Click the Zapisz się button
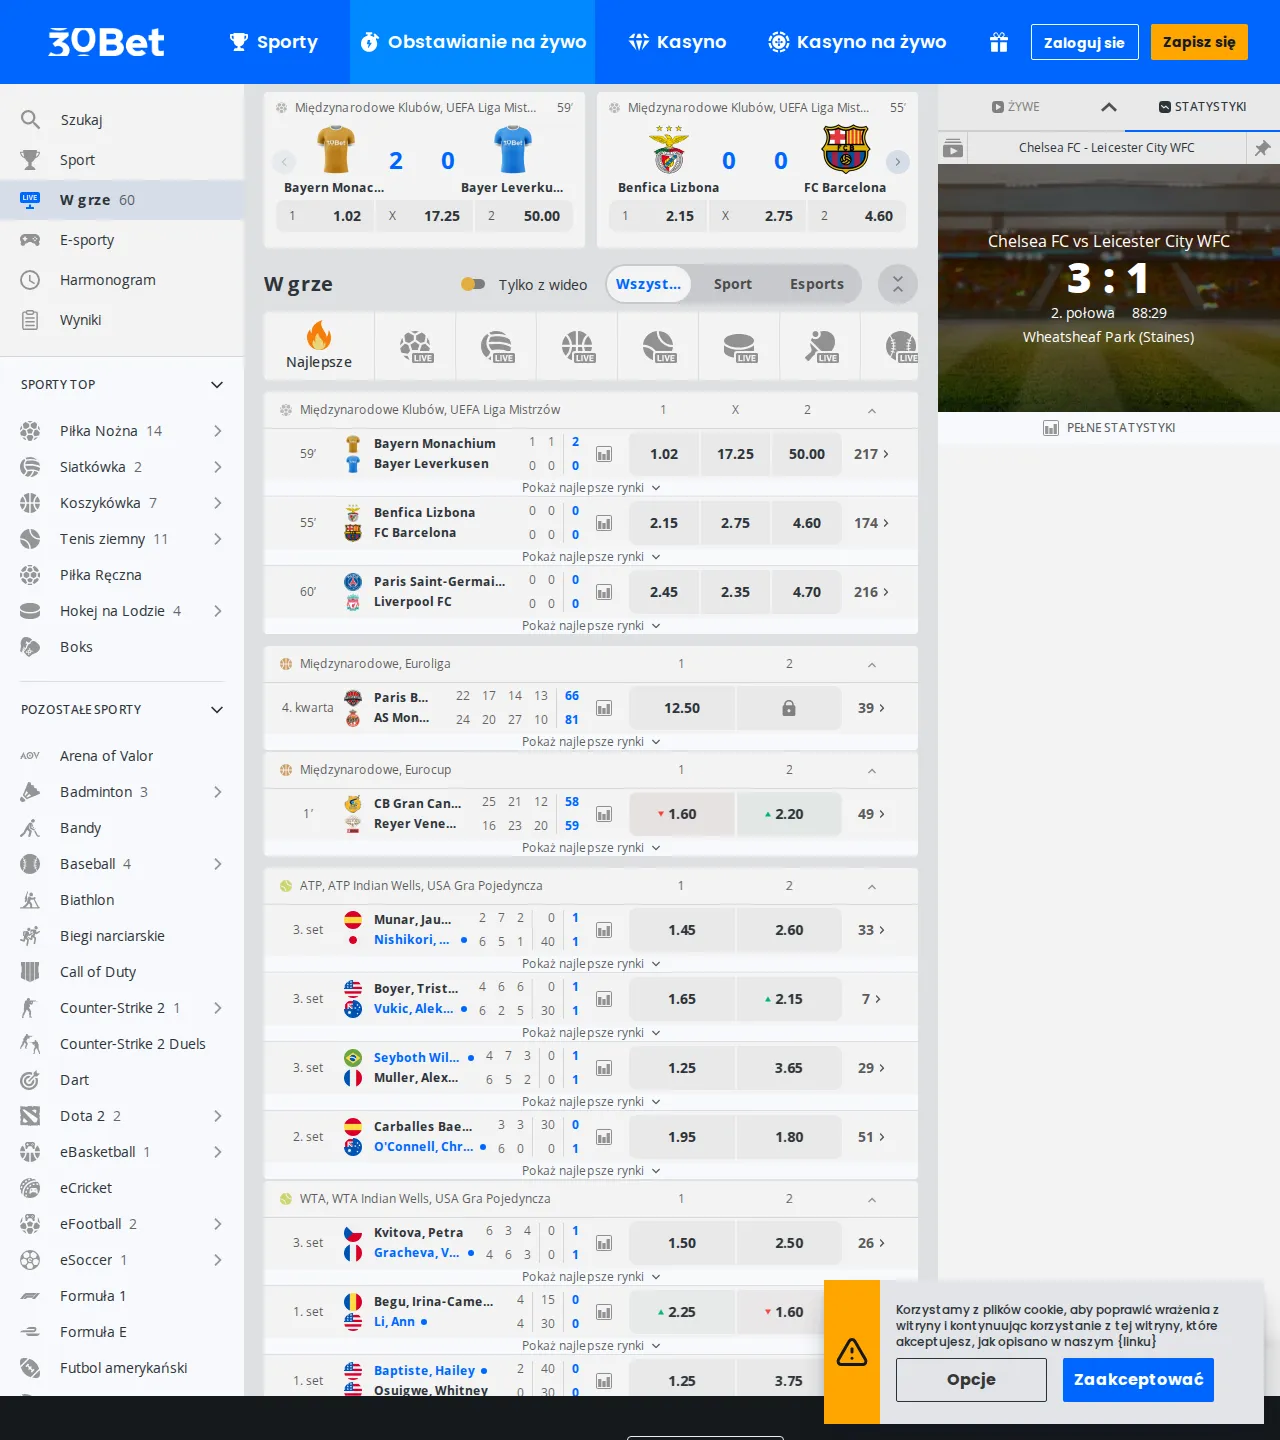Screen dimensions: 1280x1440 coord(1199,42)
